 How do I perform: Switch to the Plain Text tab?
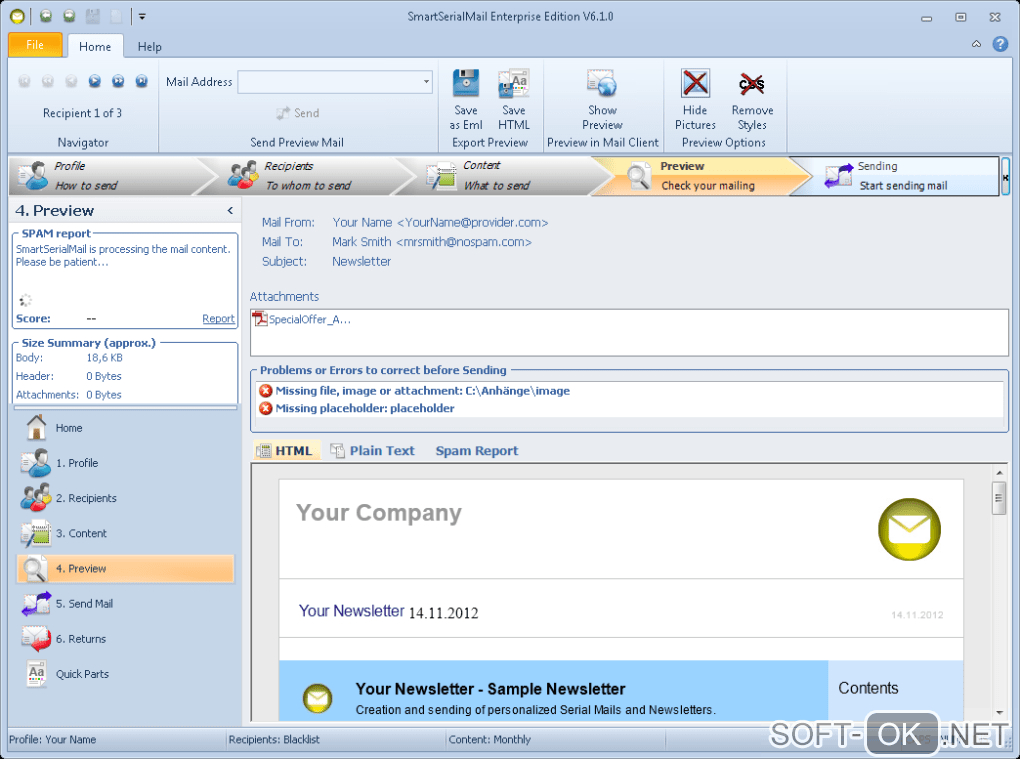(x=373, y=451)
